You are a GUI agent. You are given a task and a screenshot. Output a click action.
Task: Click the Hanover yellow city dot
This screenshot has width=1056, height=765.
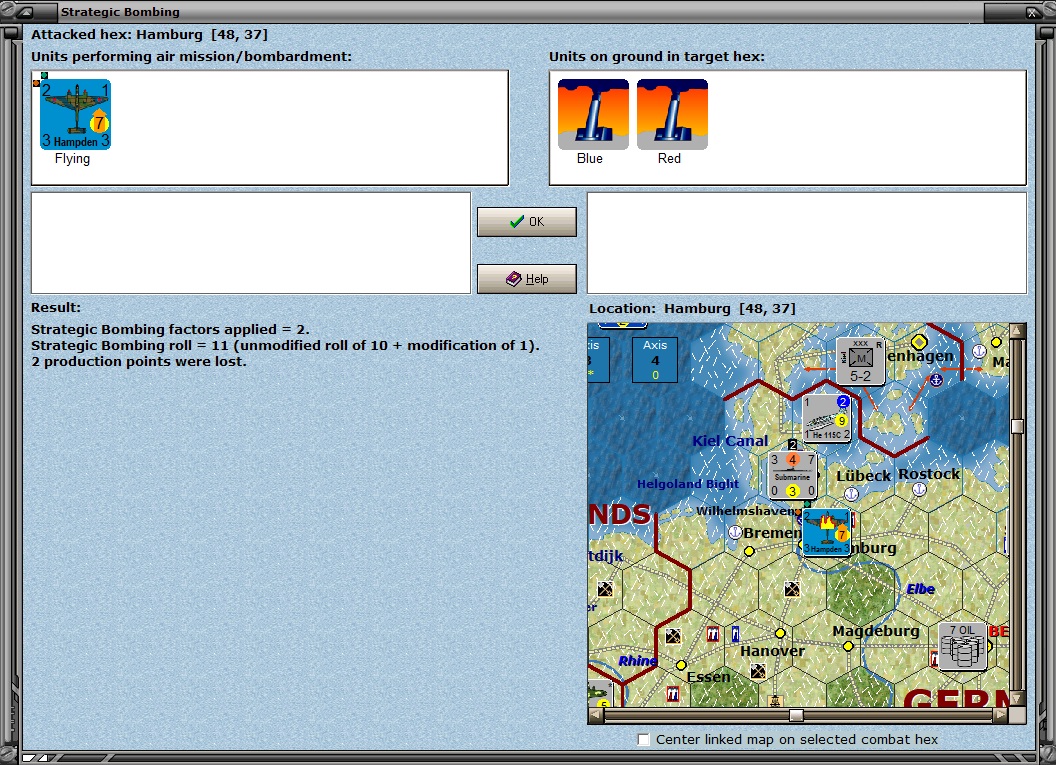(x=780, y=633)
